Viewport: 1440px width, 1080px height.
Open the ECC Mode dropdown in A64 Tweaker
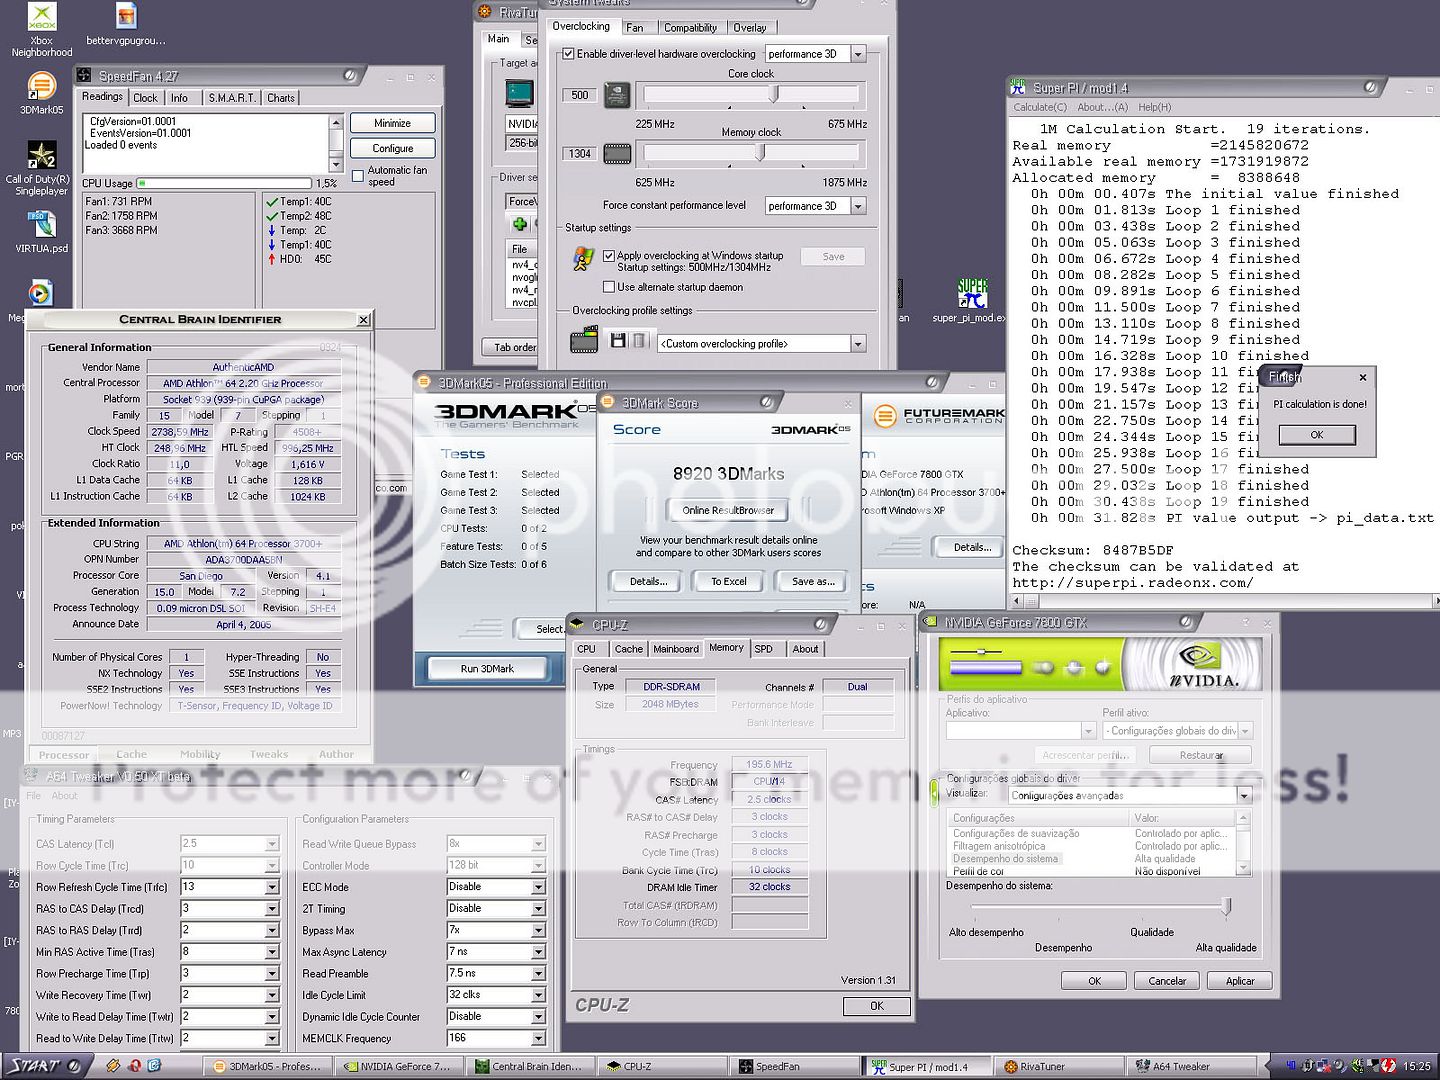click(x=539, y=887)
